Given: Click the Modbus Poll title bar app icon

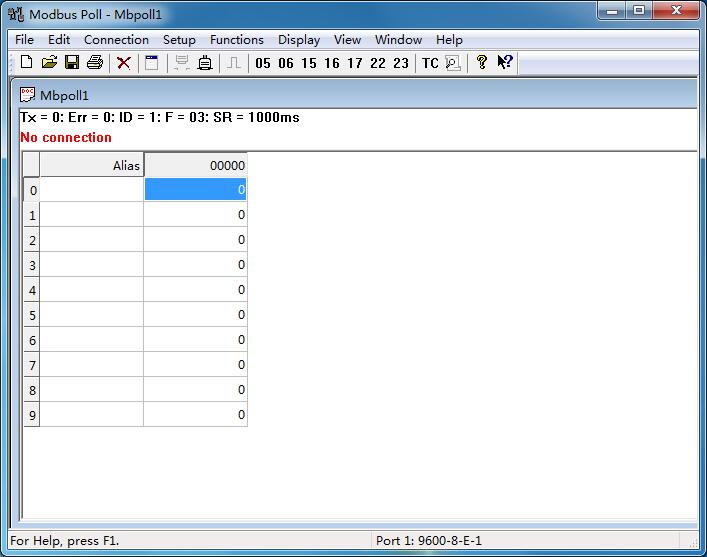Looking at the screenshot, I should [16, 14].
